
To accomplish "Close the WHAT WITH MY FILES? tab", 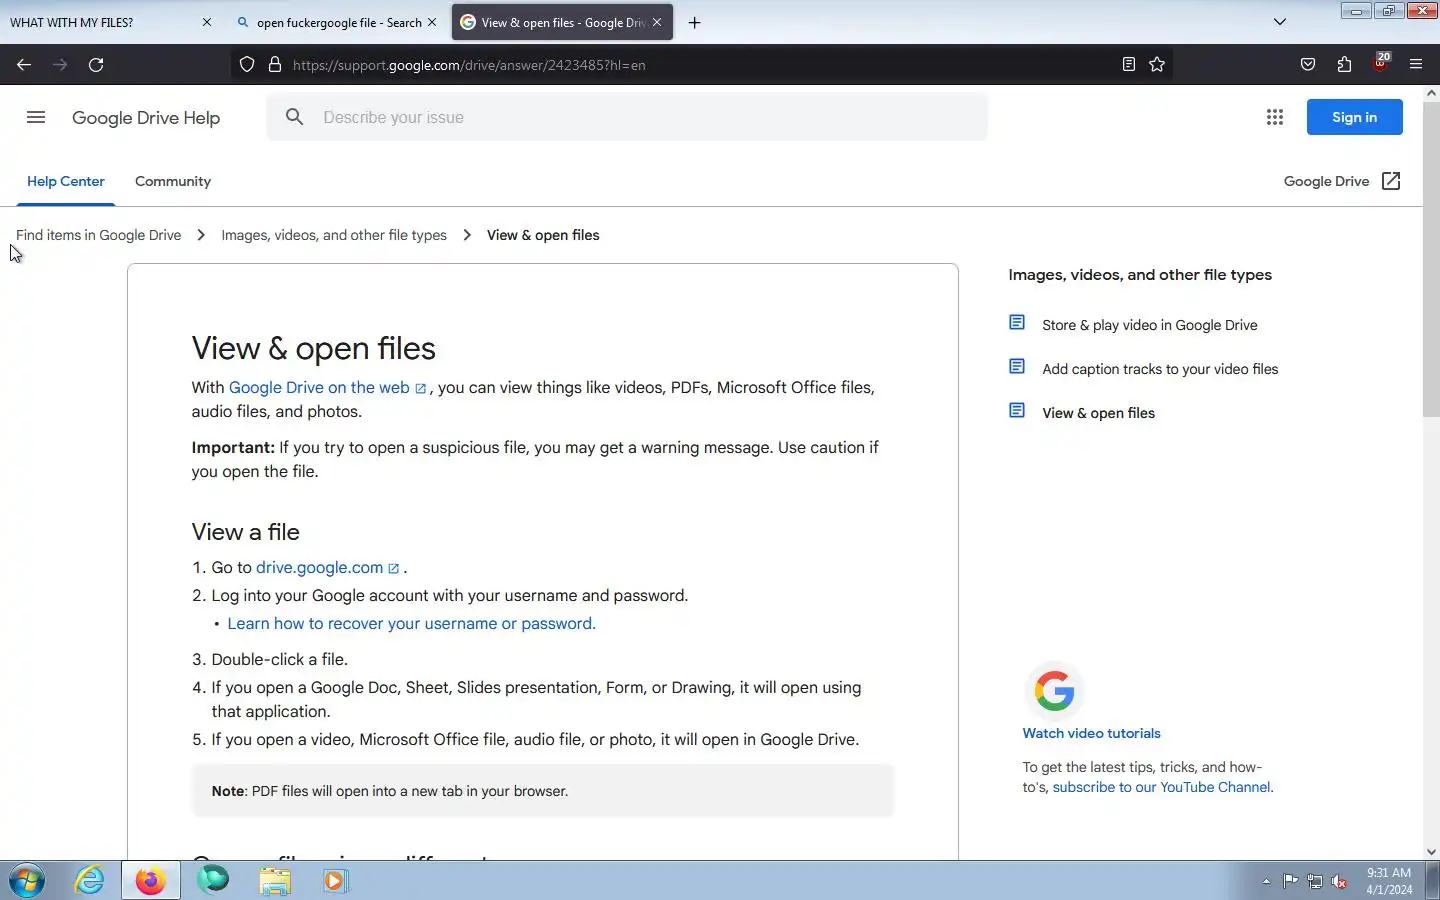I will [207, 22].
